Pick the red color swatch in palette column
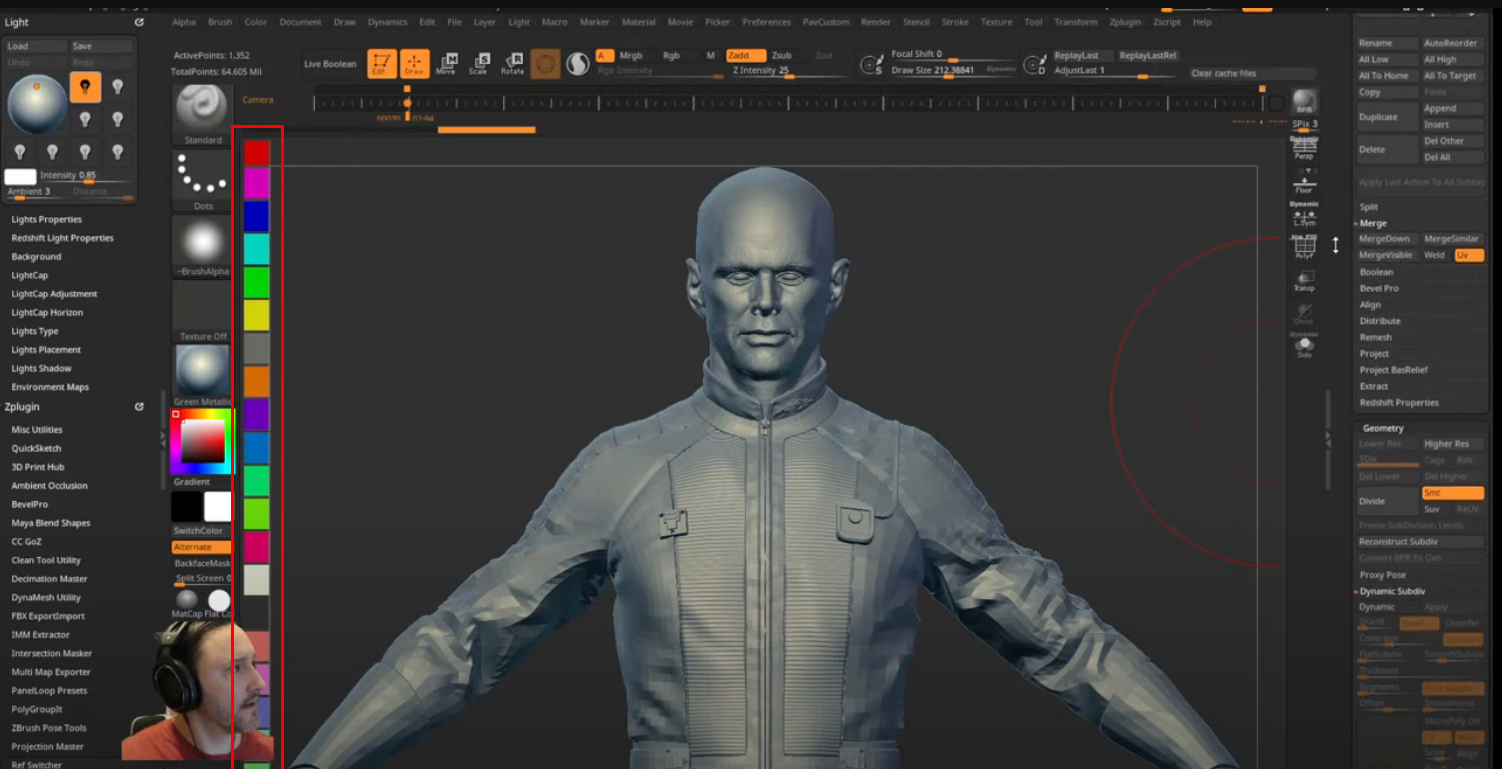The height and width of the screenshot is (769, 1502). [257, 152]
